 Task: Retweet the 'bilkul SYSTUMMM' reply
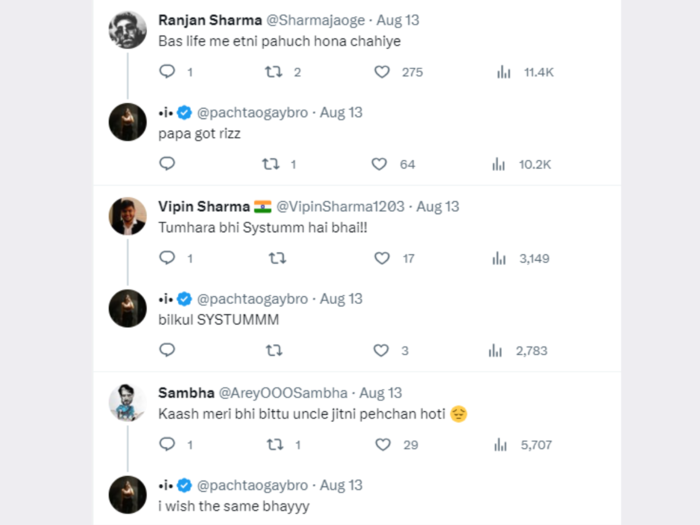(274, 350)
